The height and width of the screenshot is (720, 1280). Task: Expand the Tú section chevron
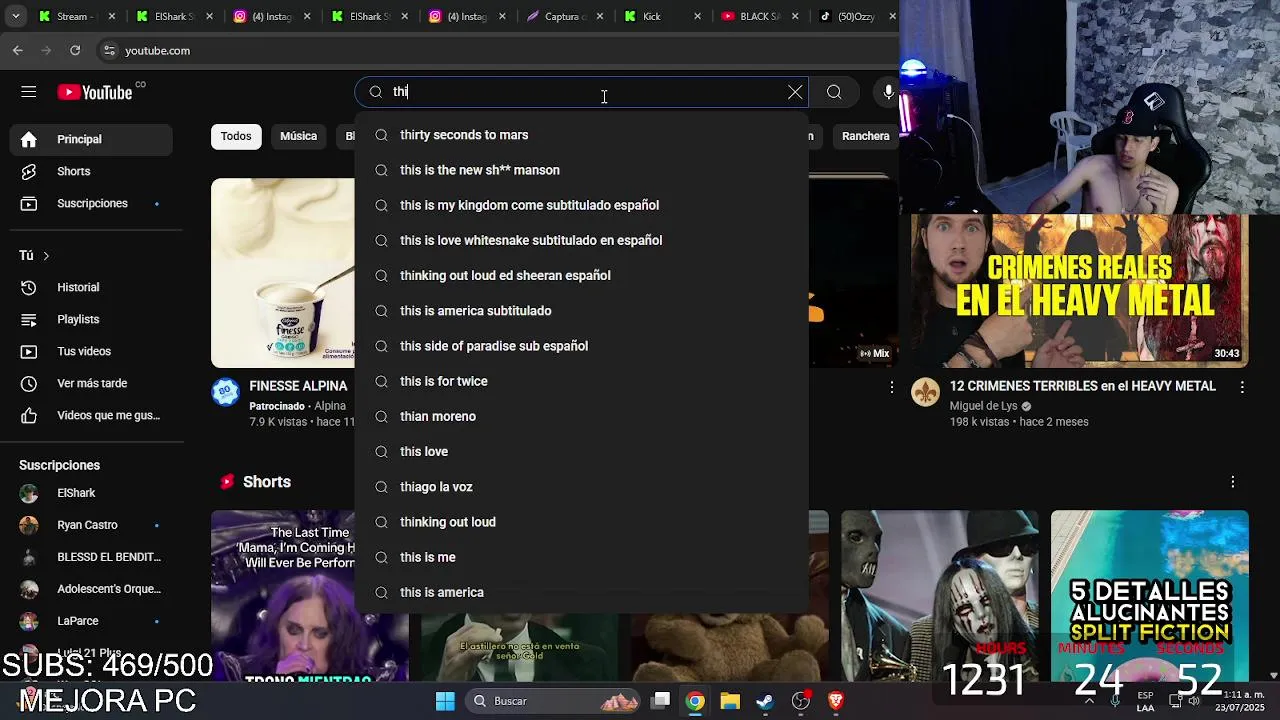tap(45, 256)
